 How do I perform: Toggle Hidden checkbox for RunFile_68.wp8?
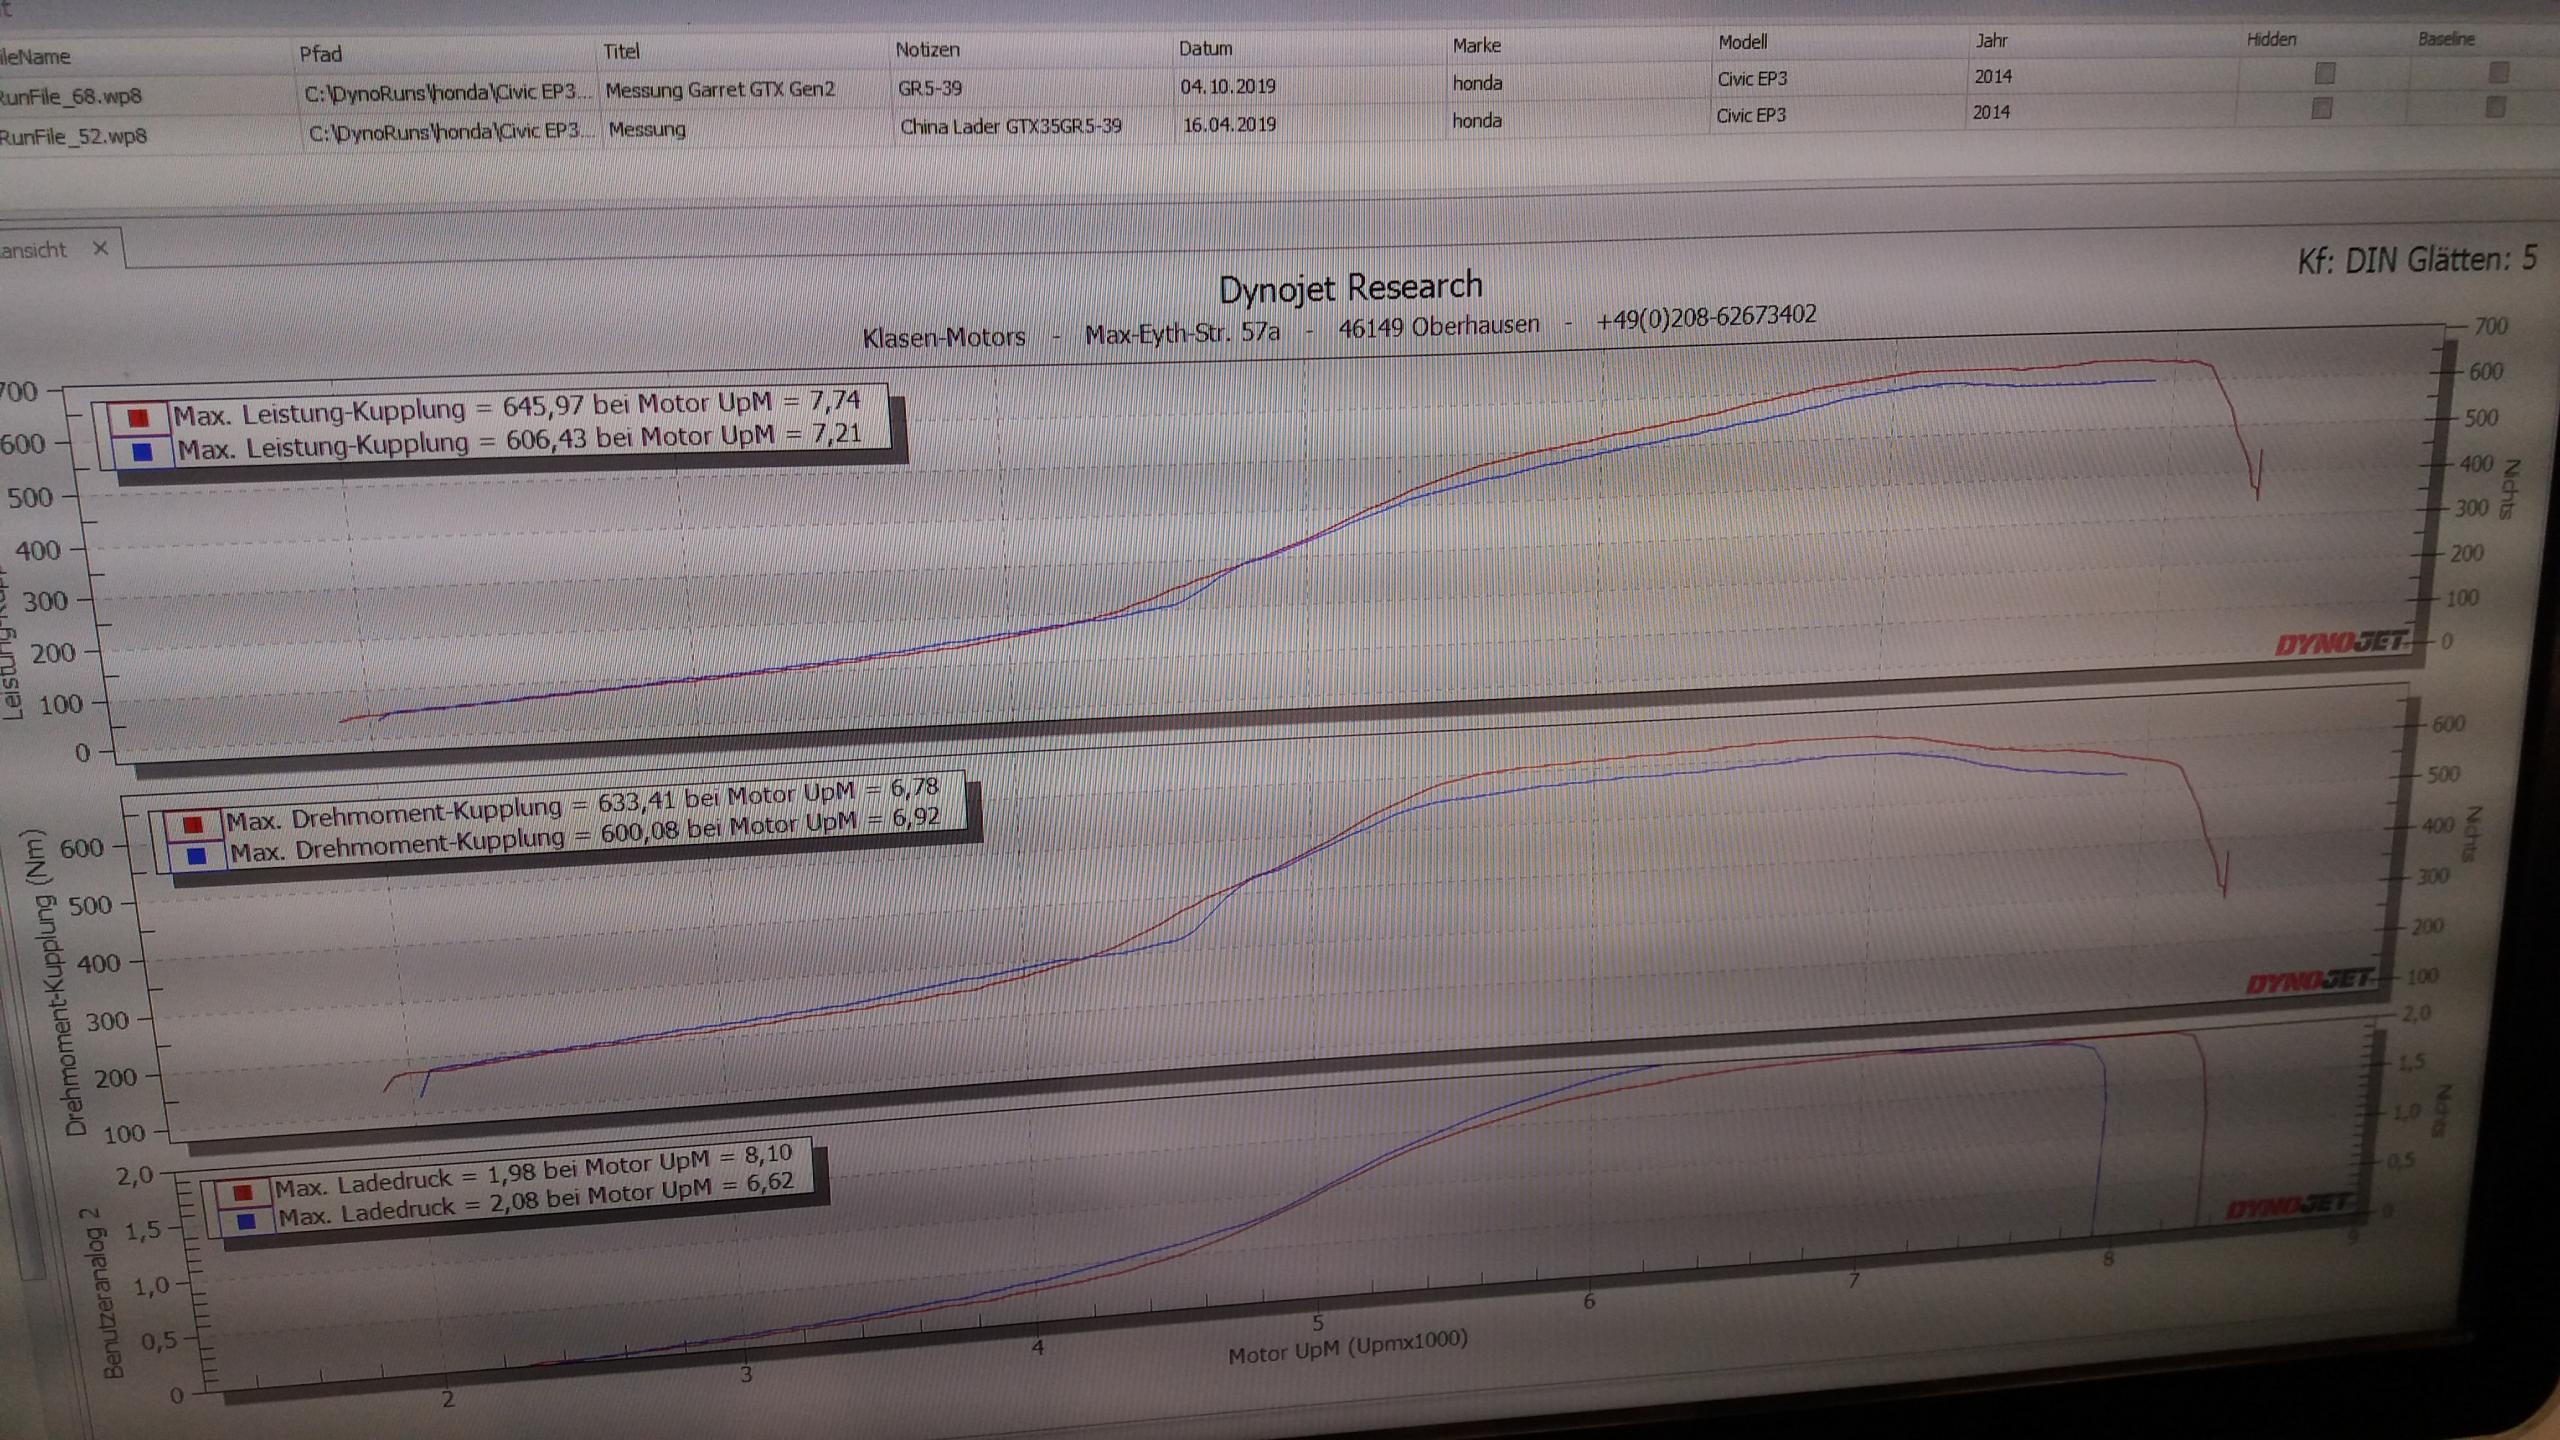[x=2325, y=73]
